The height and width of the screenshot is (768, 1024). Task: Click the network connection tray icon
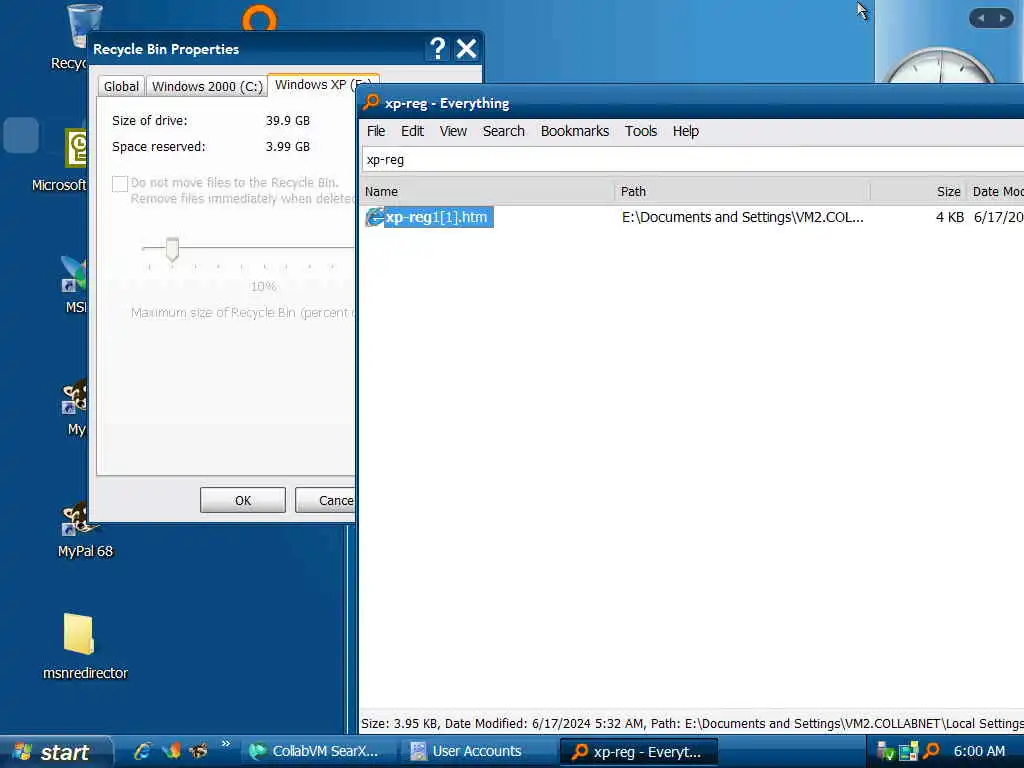coord(908,752)
